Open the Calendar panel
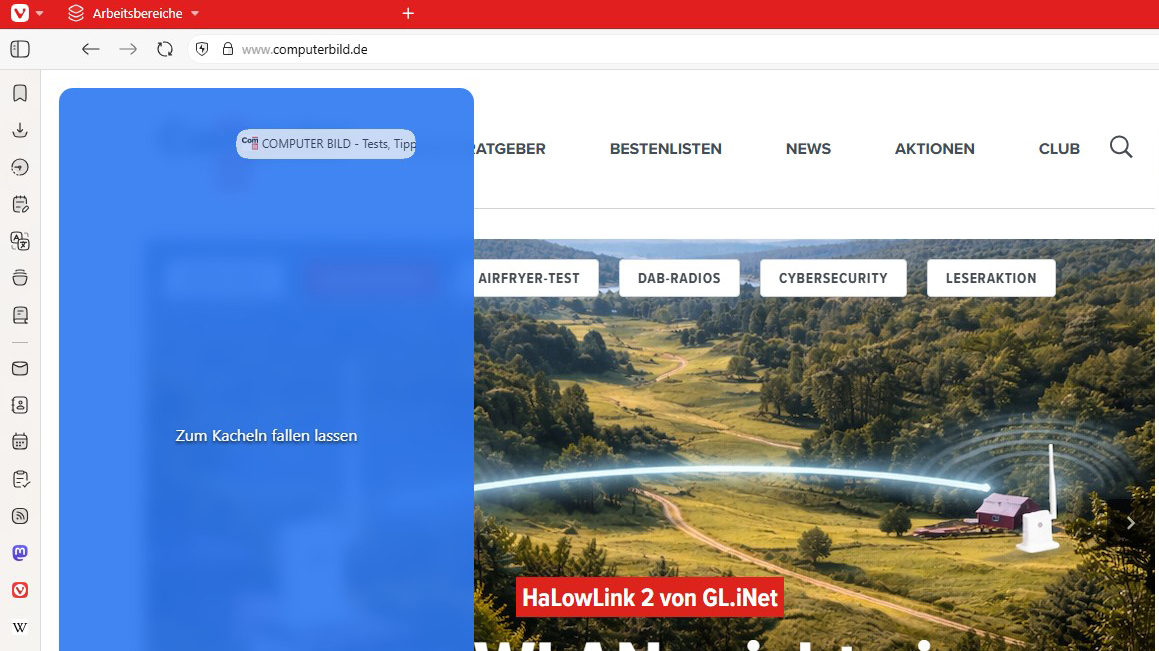The image size is (1159, 651). [x=20, y=442]
